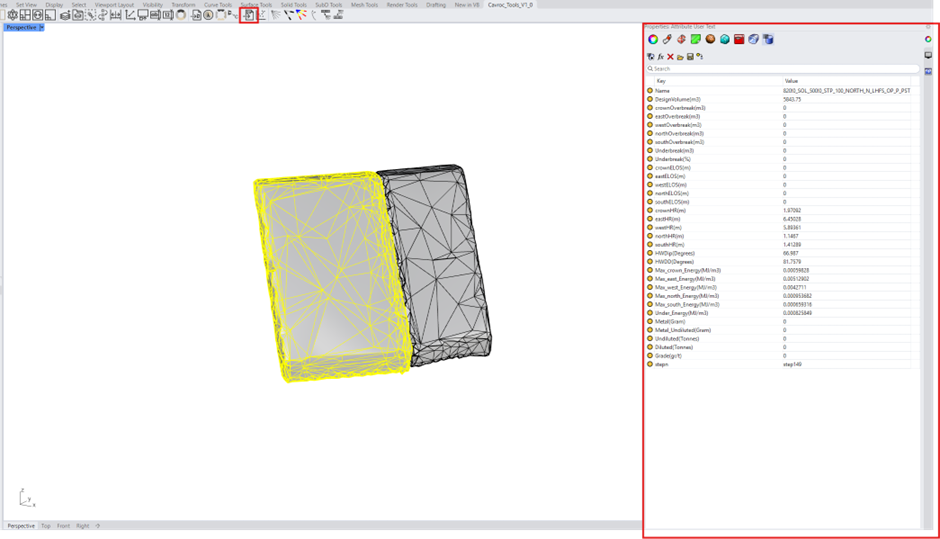Image resolution: width=940 pixels, height=539 pixels.
Task: Switch to the SubD Tools tab
Action: coord(329,5)
